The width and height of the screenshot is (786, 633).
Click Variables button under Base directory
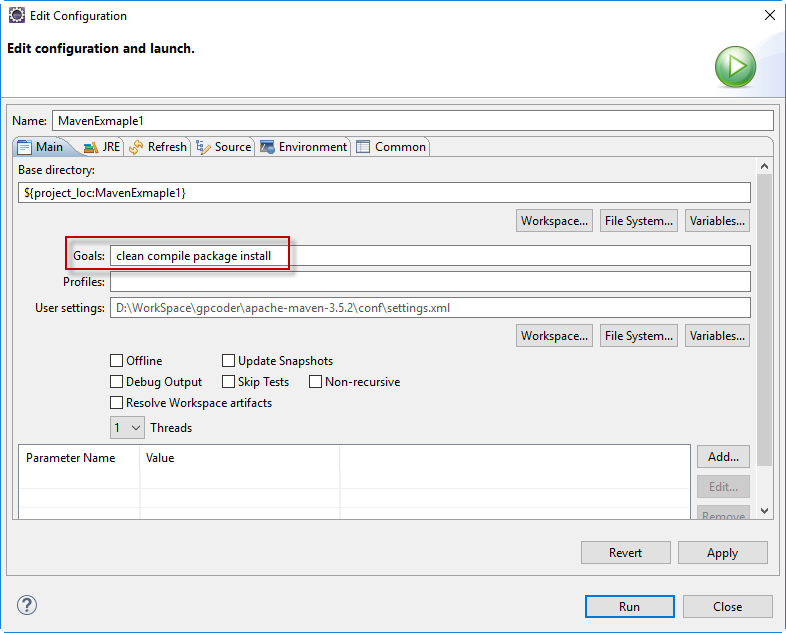pyautogui.click(x=717, y=221)
